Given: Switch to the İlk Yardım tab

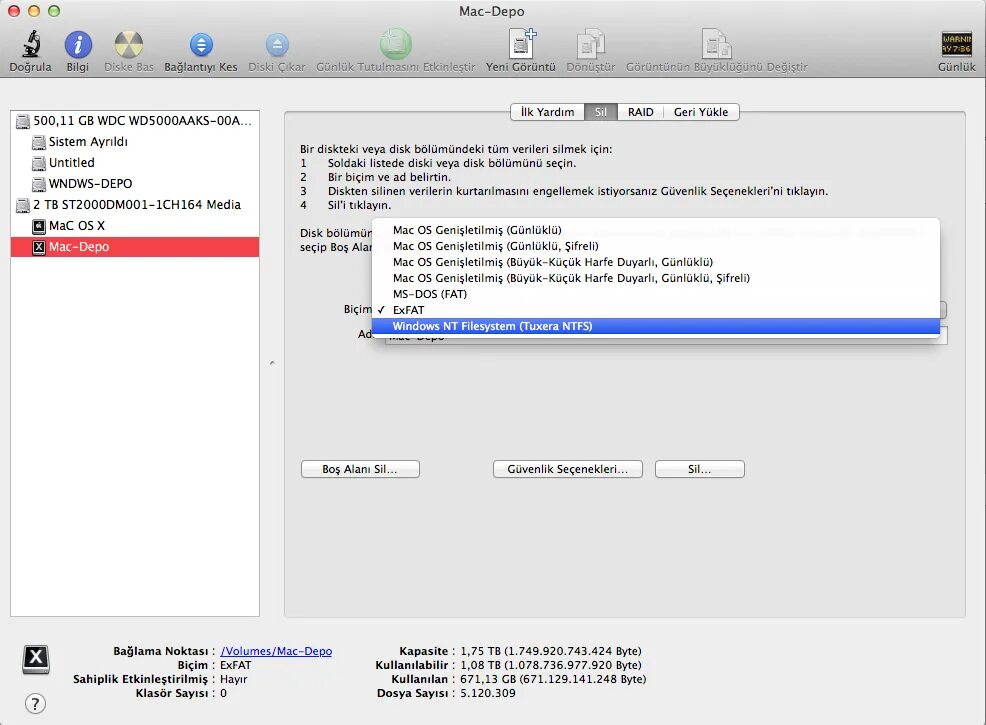Looking at the screenshot, I should [x=547, y=112].
